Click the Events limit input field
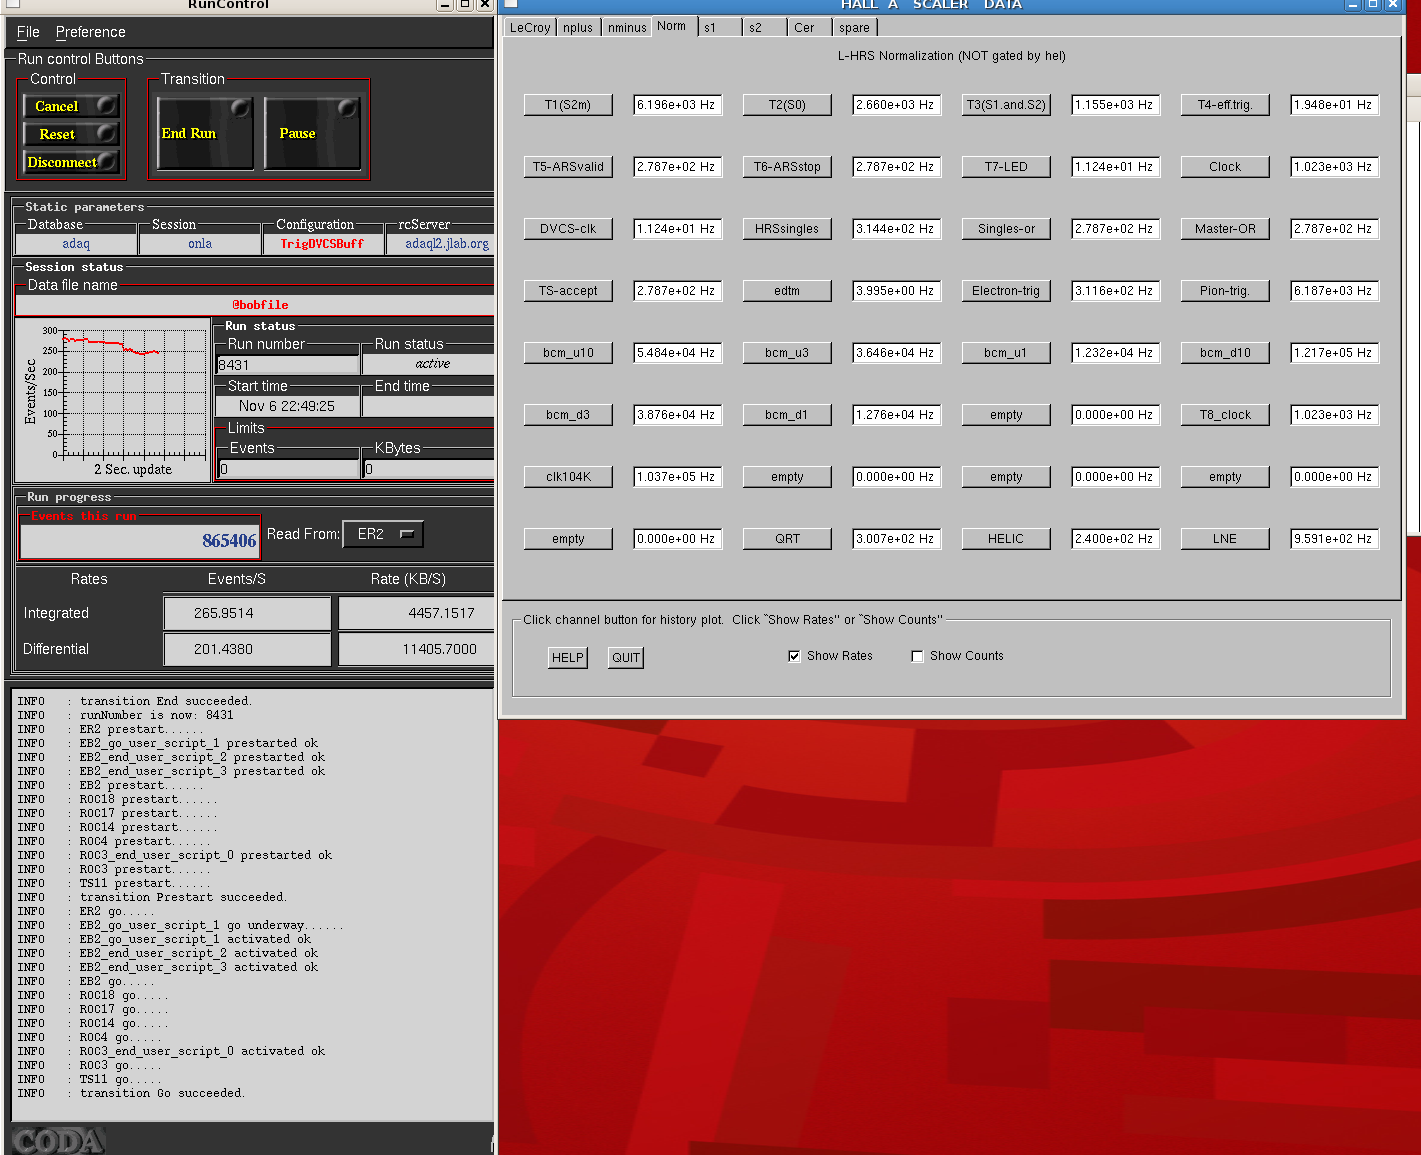 [288, 469]
